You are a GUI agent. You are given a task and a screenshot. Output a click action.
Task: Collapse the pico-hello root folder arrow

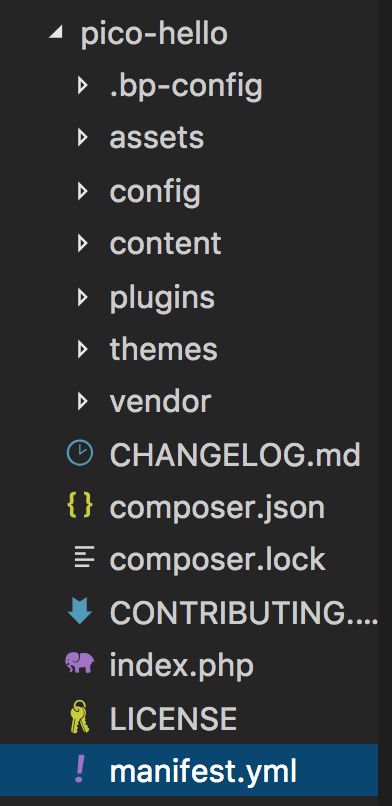pyautogui.click(x=55, y=33)
